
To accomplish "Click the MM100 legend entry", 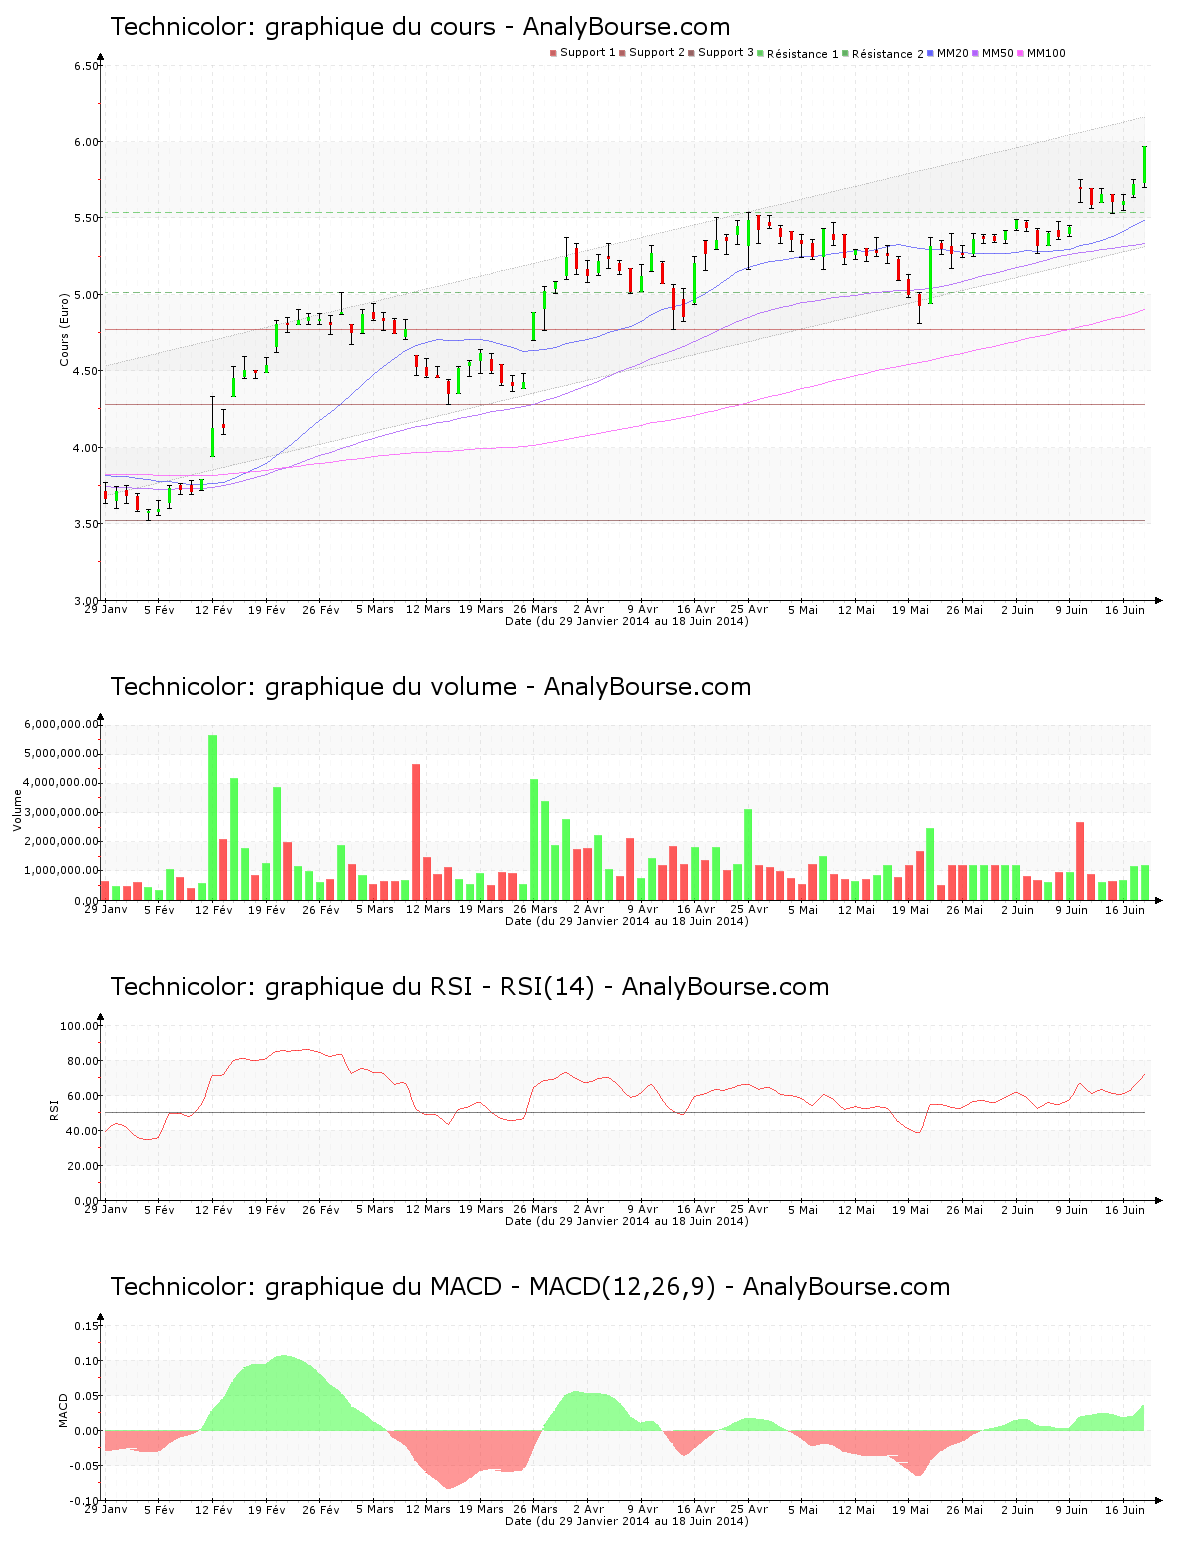I will point(1042,53).
